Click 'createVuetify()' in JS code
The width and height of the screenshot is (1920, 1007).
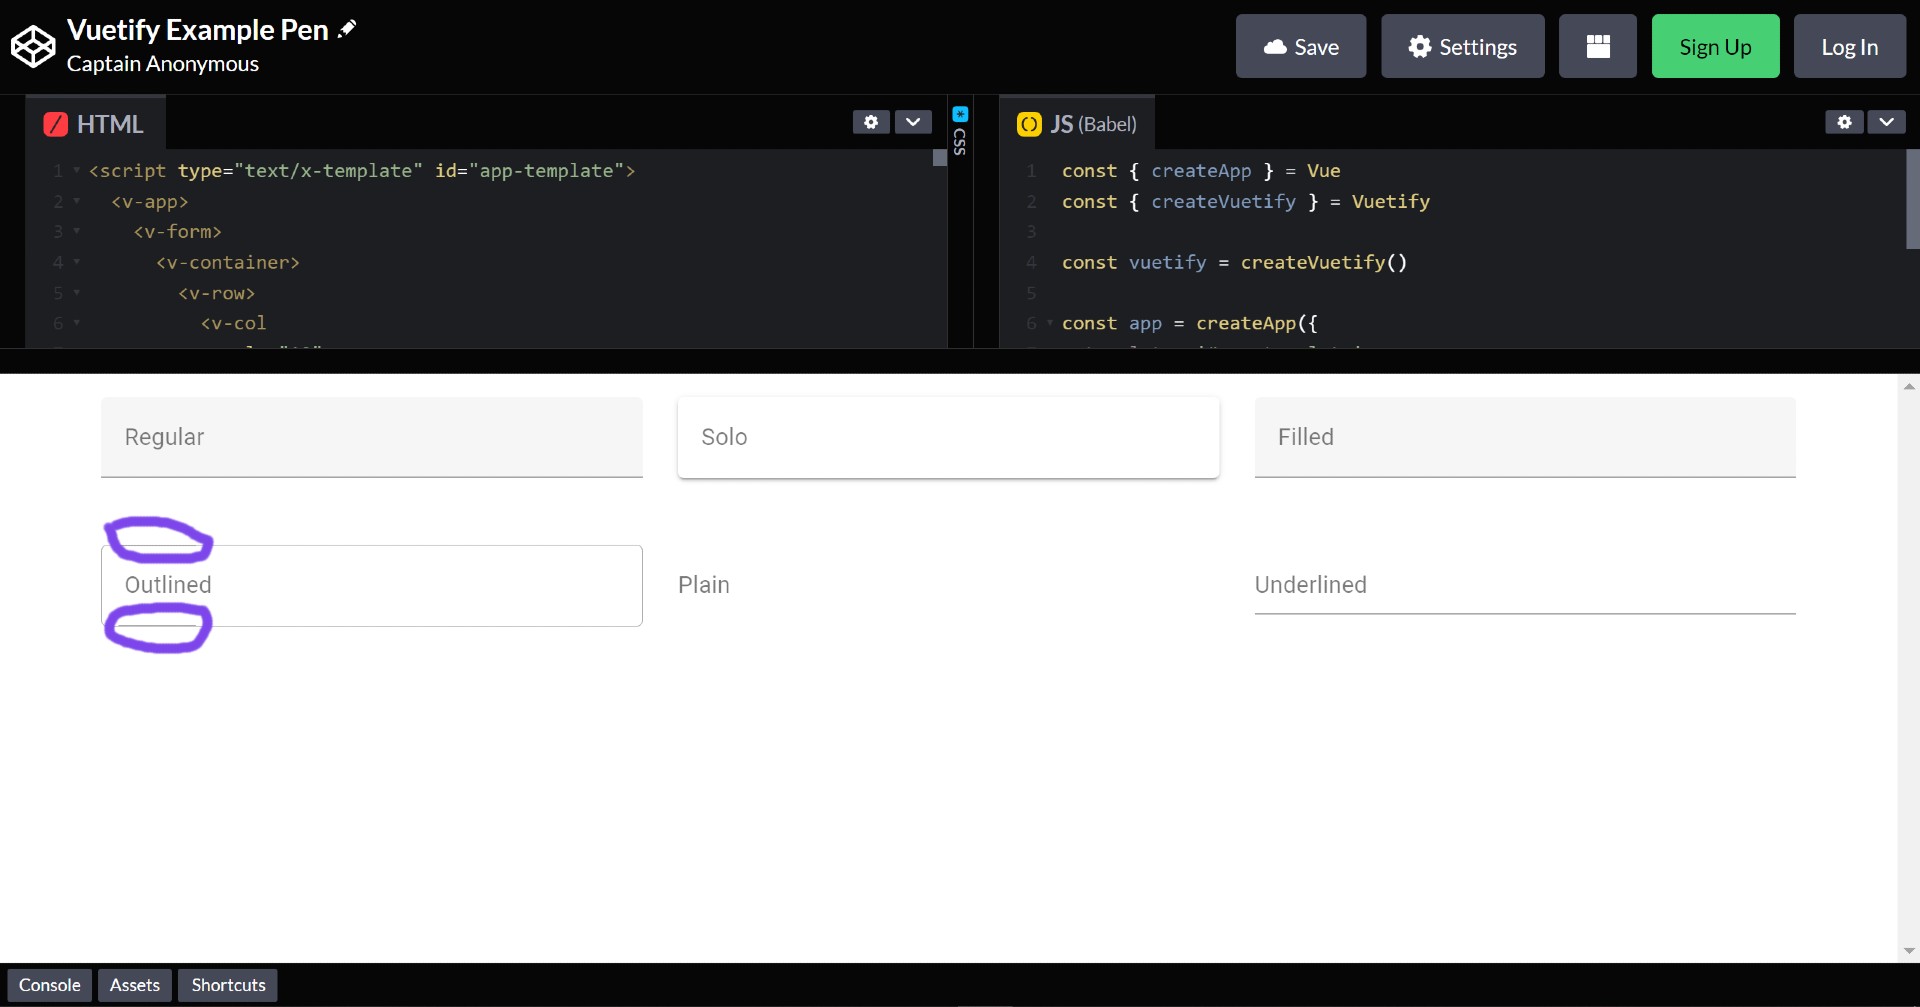point(1324,262)
